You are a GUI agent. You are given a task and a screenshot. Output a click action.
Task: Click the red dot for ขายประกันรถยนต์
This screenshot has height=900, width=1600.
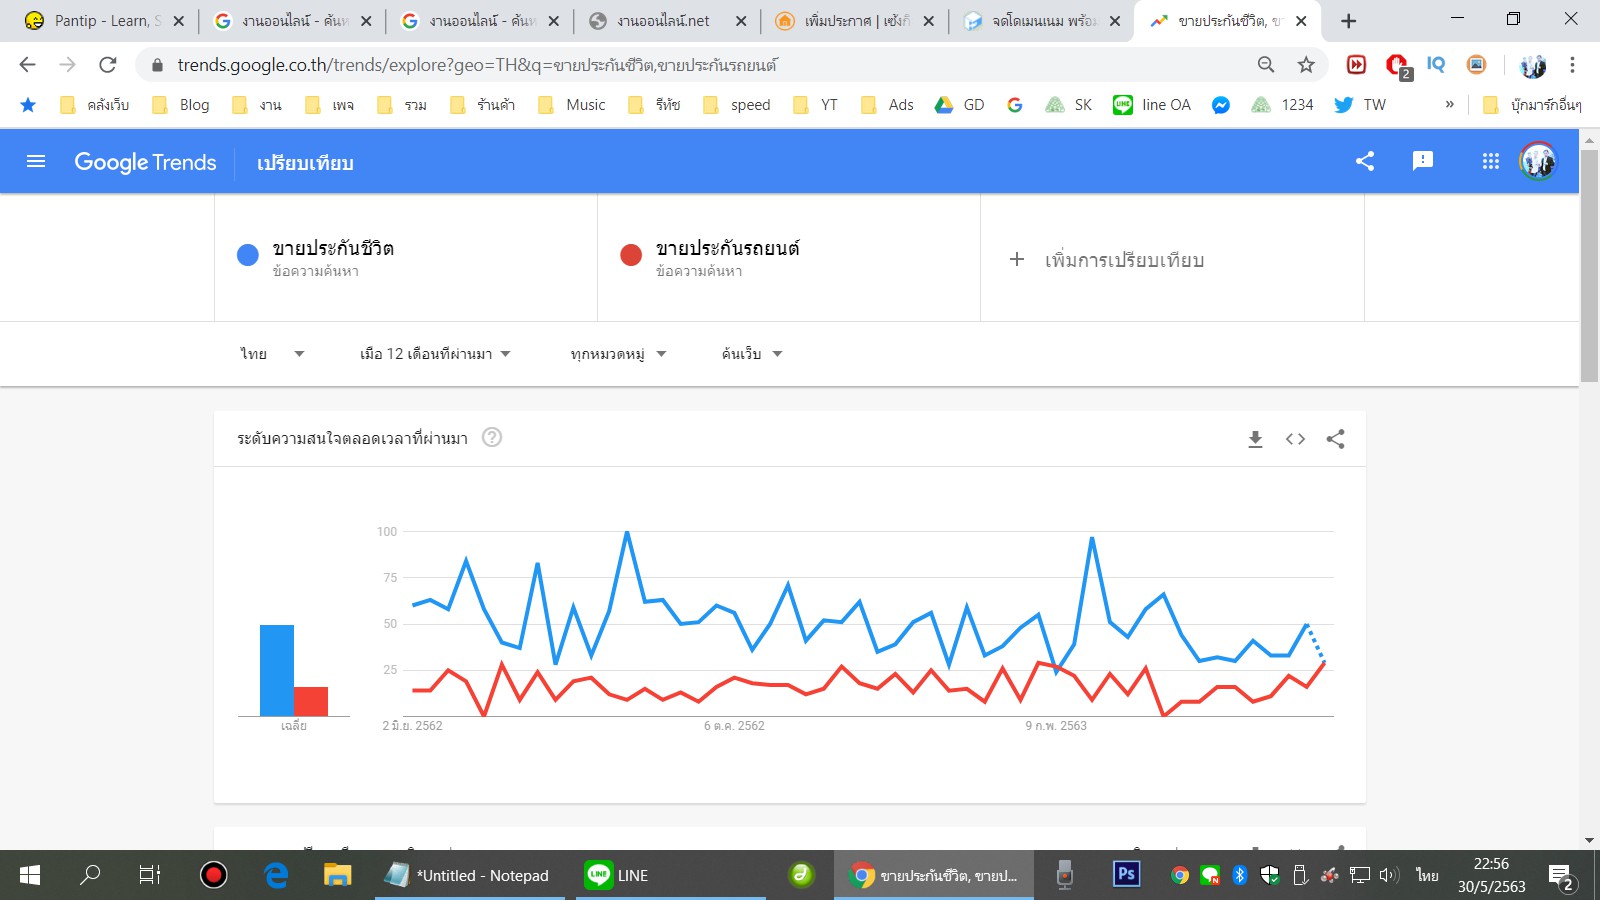[631, 255]
